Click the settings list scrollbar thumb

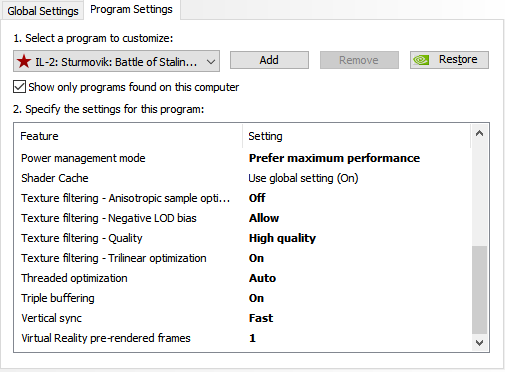point(479,290)
